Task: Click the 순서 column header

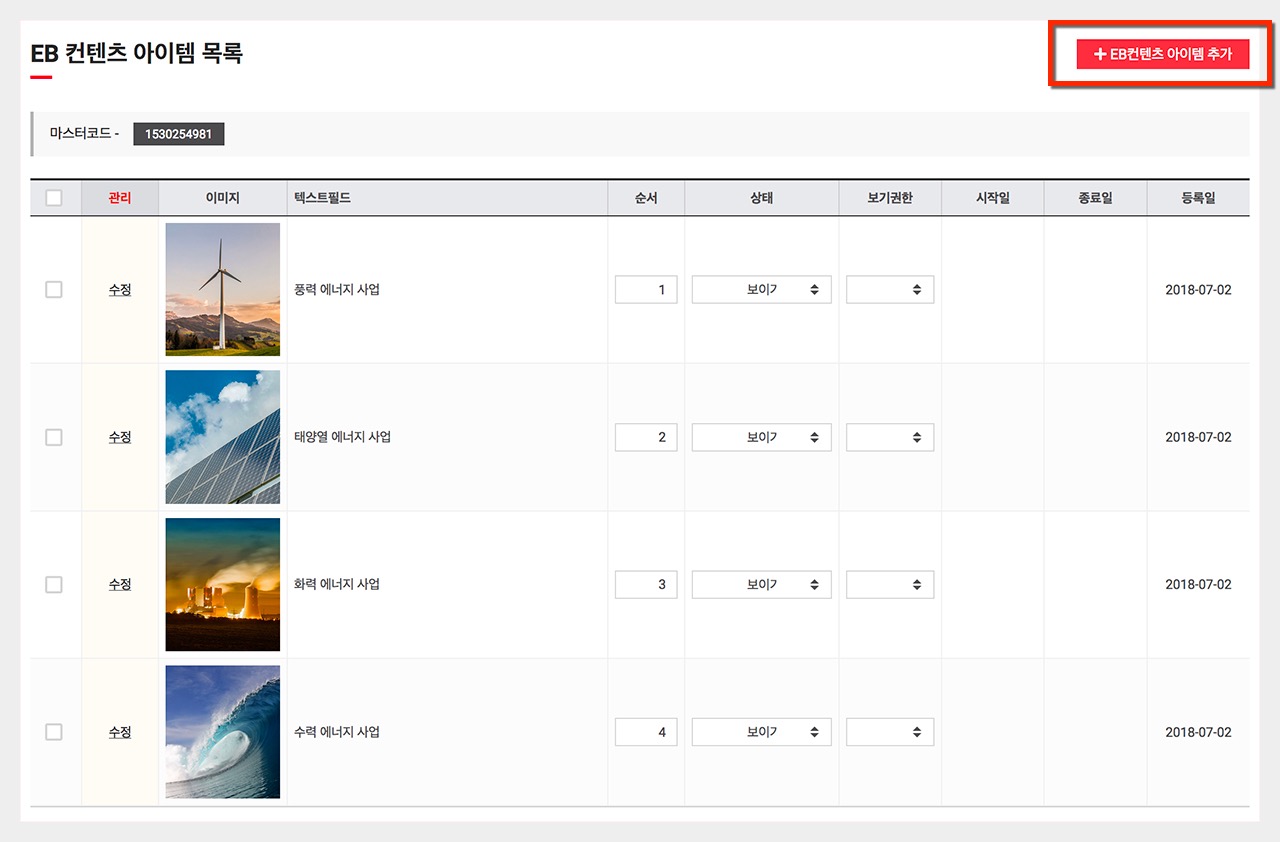Action: coord(646,198)
